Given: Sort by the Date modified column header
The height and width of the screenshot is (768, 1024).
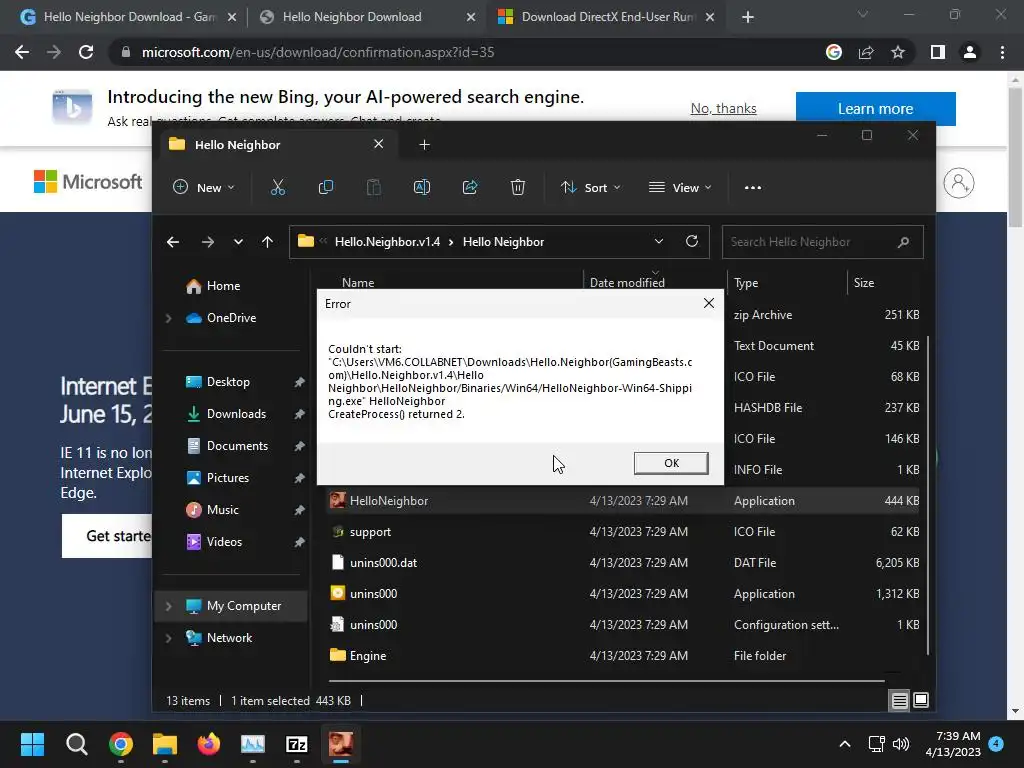Looking at the screenshot, I should (627, 282).
